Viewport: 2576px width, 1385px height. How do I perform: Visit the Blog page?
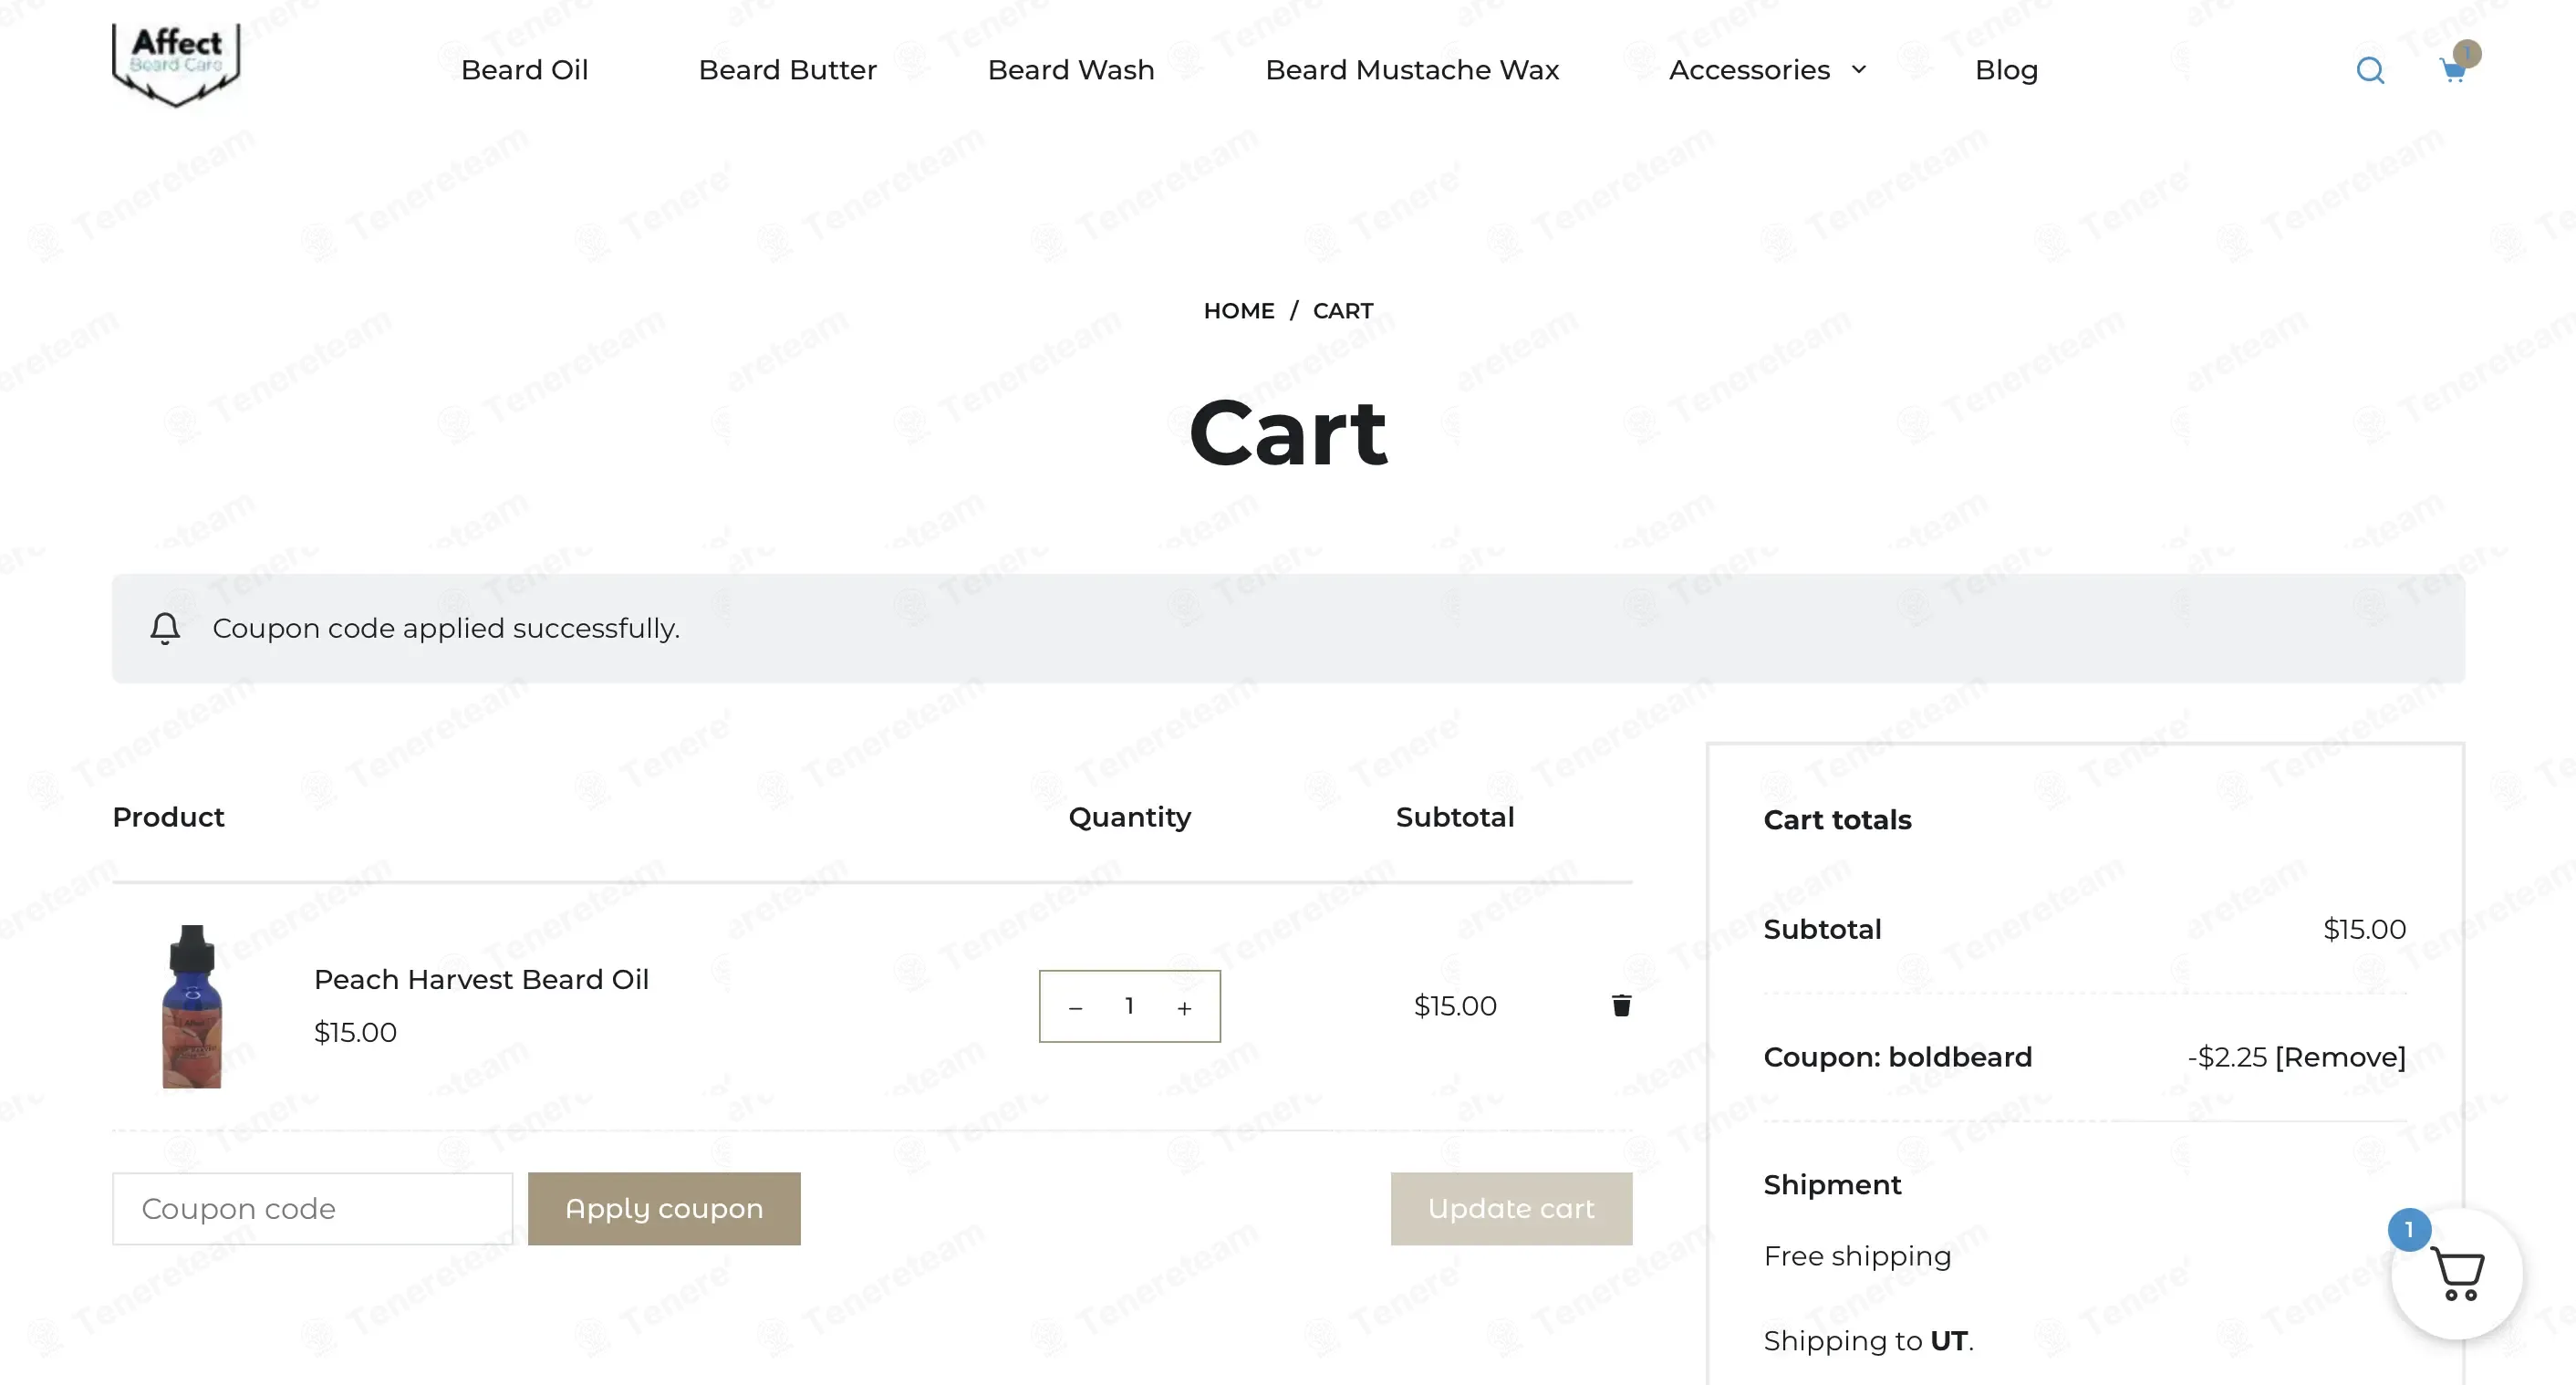pyautogui.click(x=2006, y=70)
